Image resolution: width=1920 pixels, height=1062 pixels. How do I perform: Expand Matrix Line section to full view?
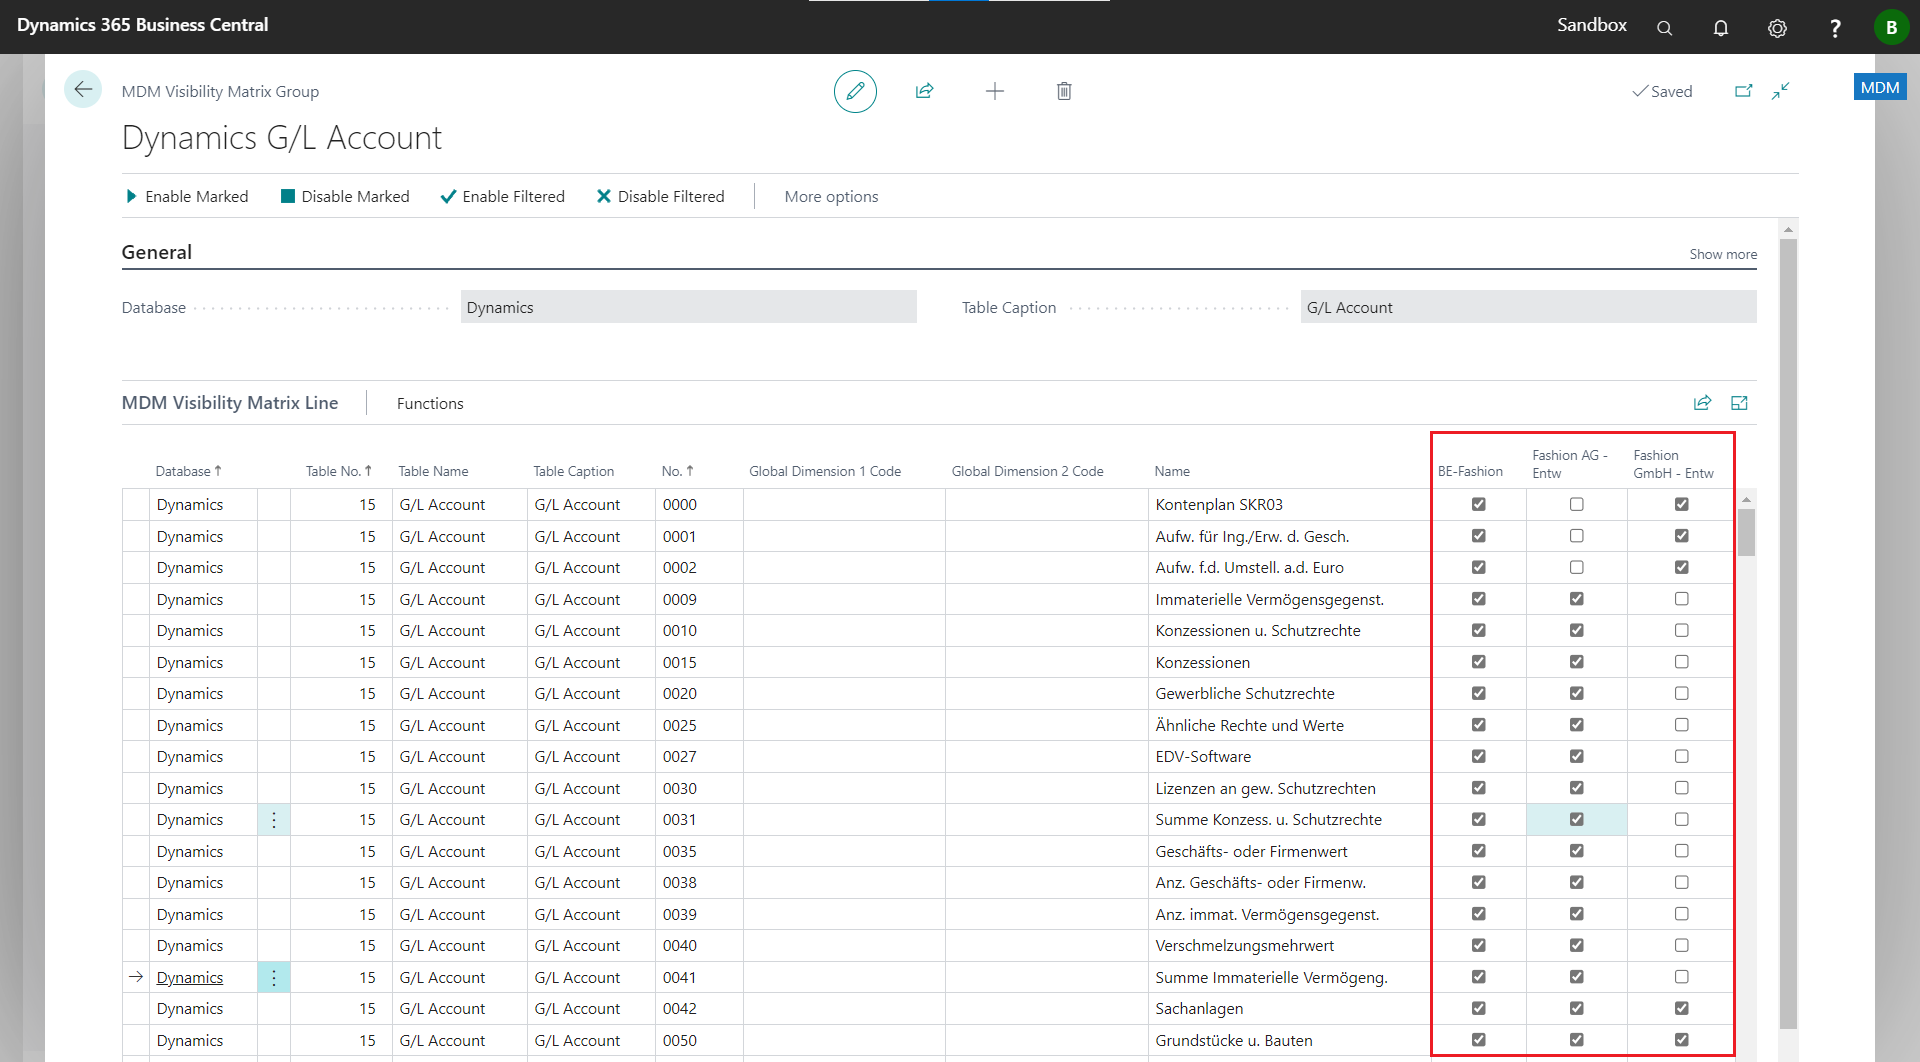pos(1739,403)
